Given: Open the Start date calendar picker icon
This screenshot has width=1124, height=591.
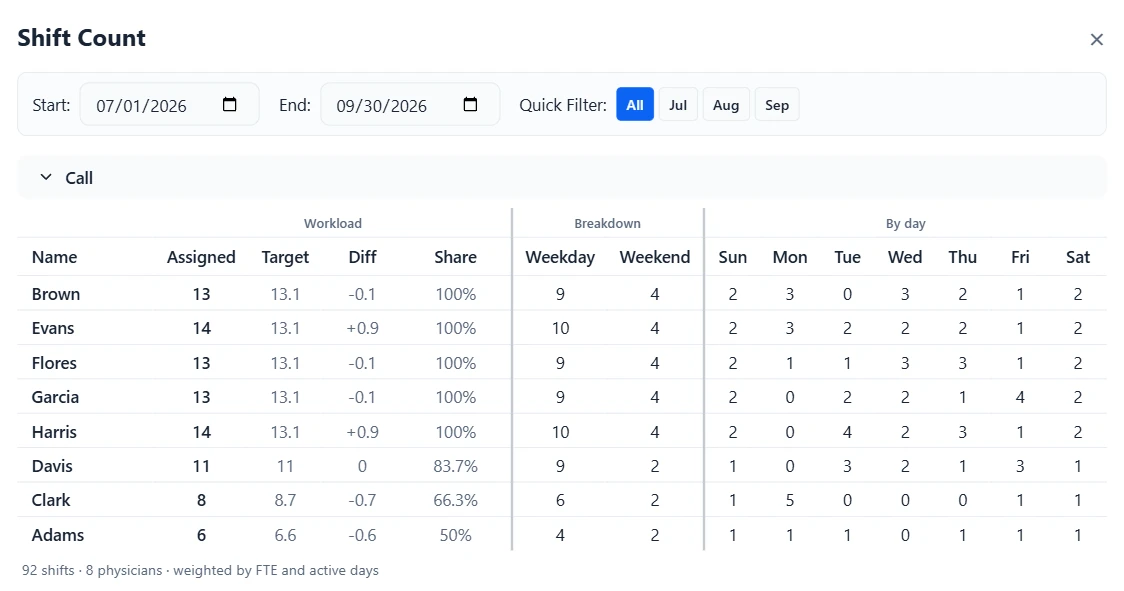Looking at the screenshot, I should pyautogui.click(x=229, y=105).
